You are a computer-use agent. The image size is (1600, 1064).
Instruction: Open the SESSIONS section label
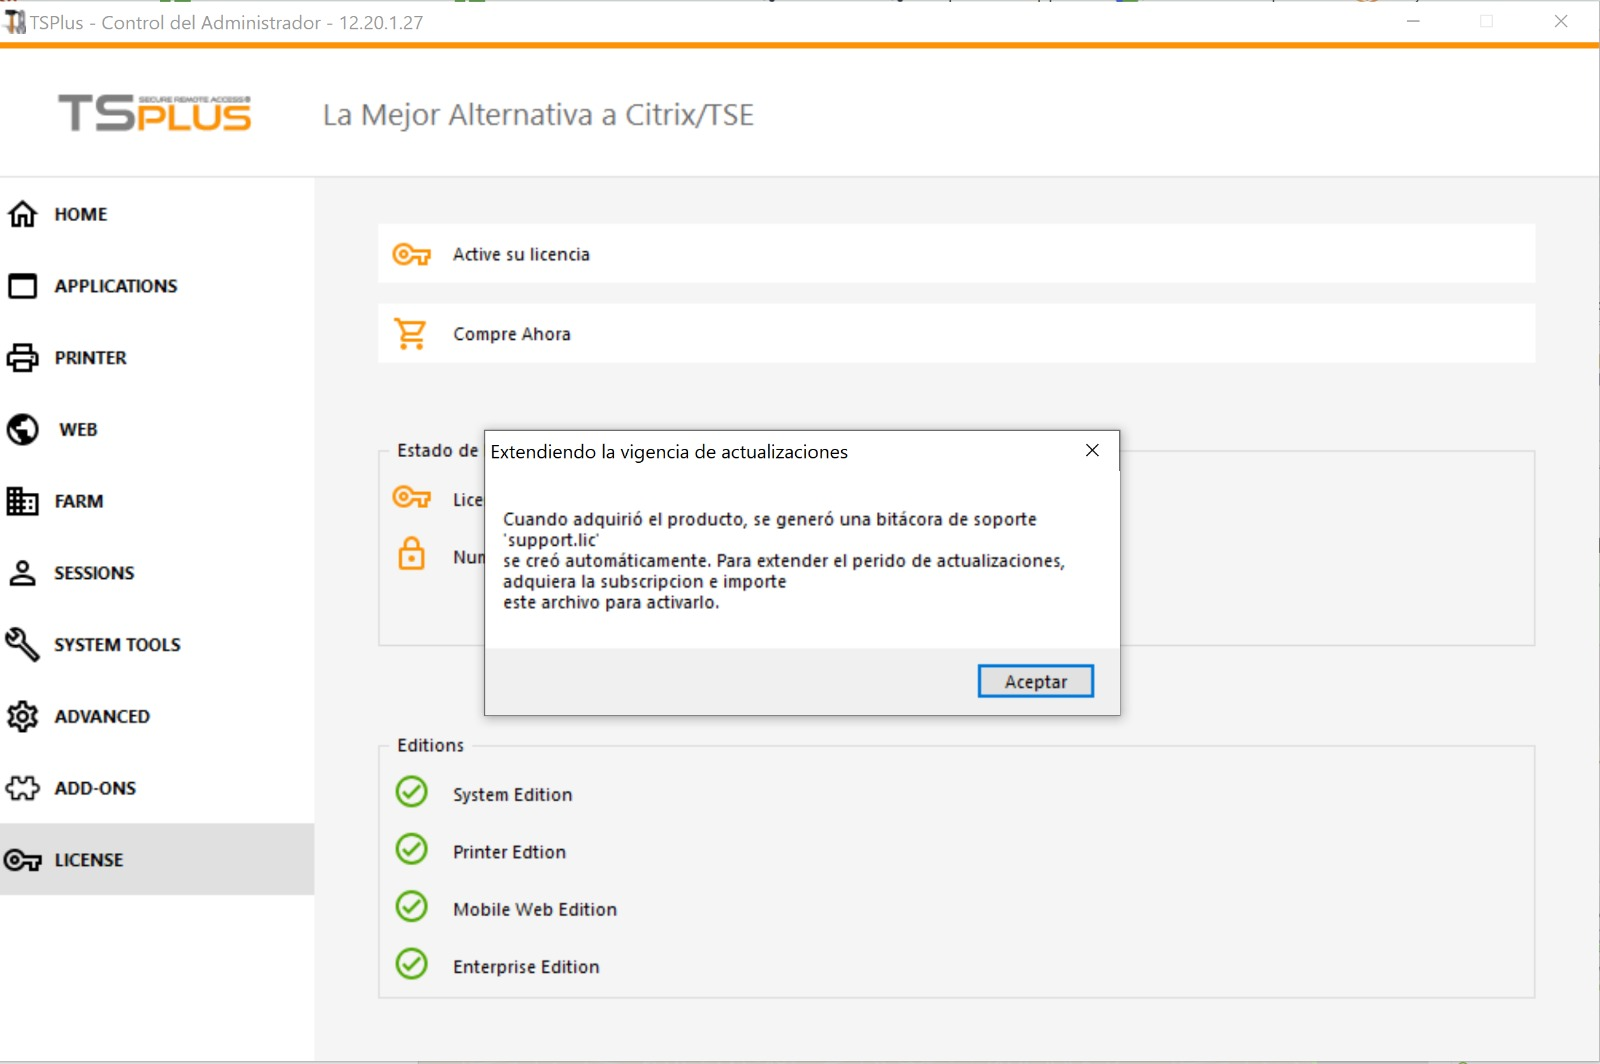(x=94, y=573)
